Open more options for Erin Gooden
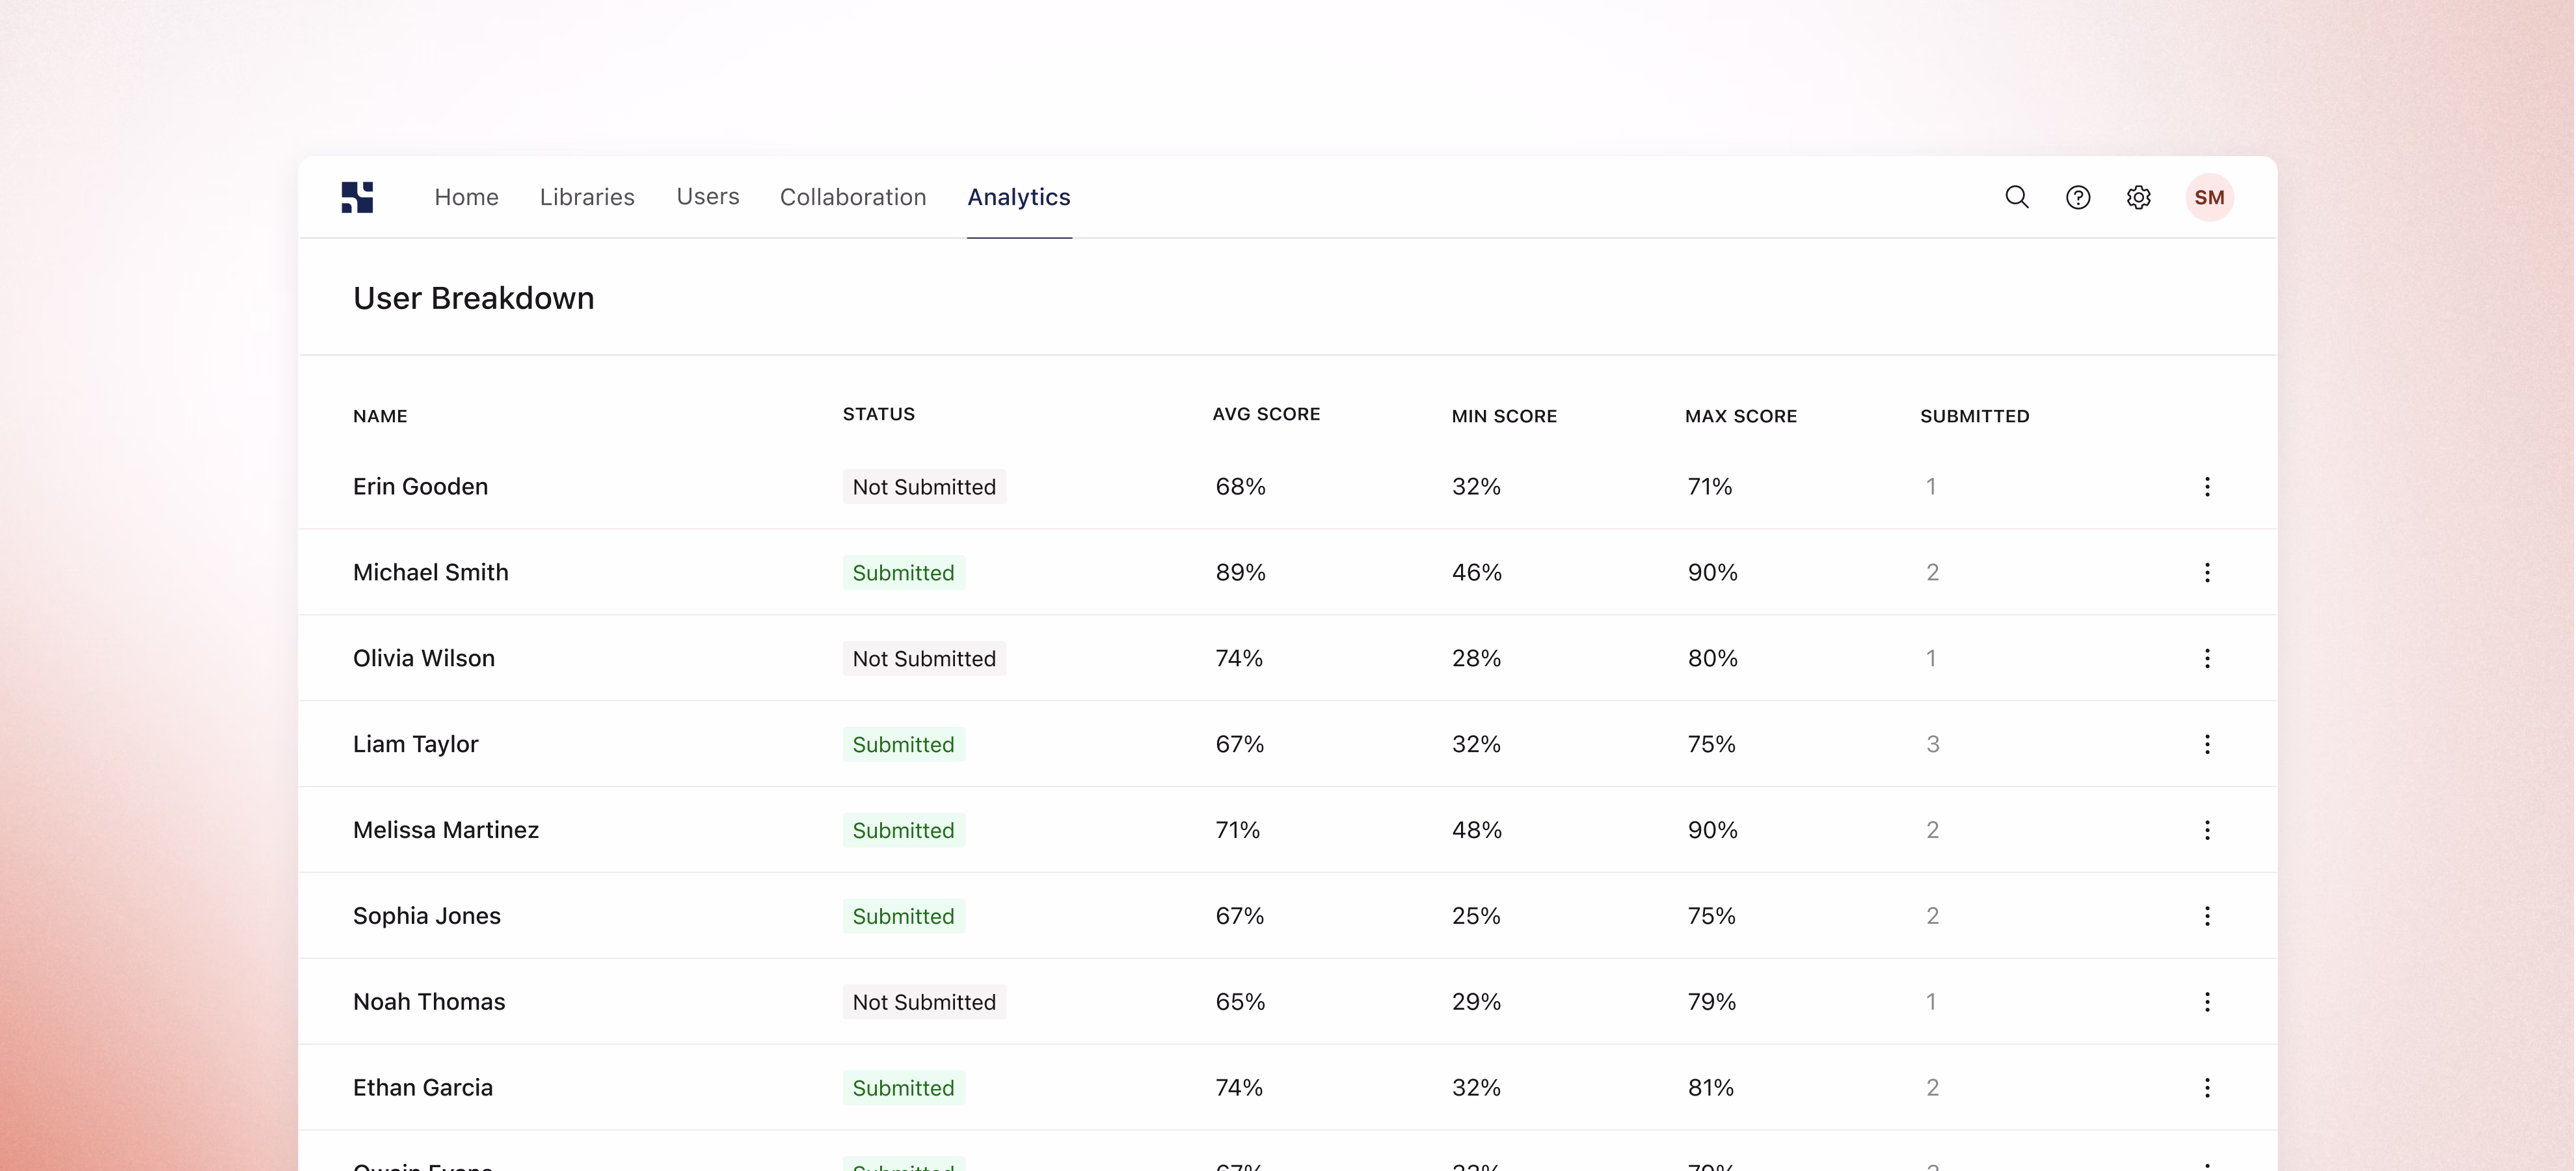Screen dimensions: 2576x1171 [2207, 487]
